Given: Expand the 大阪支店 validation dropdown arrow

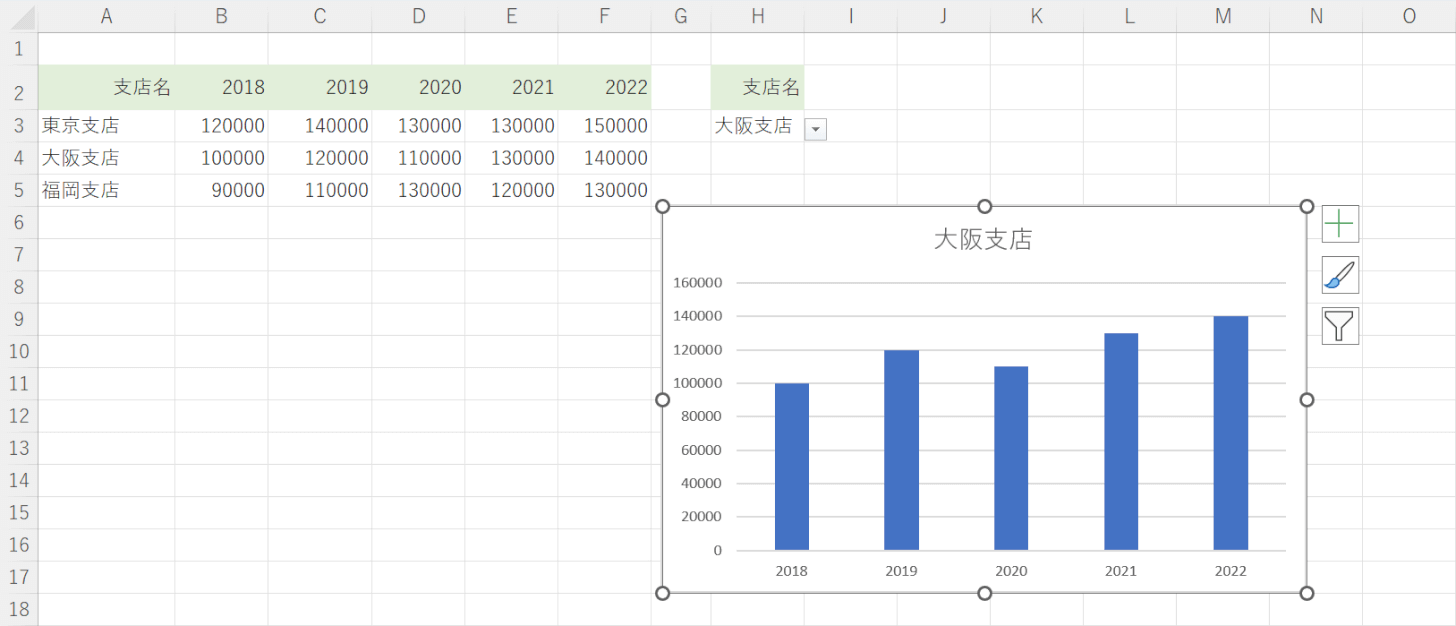Looking at the screenshot, I should 816,129.
